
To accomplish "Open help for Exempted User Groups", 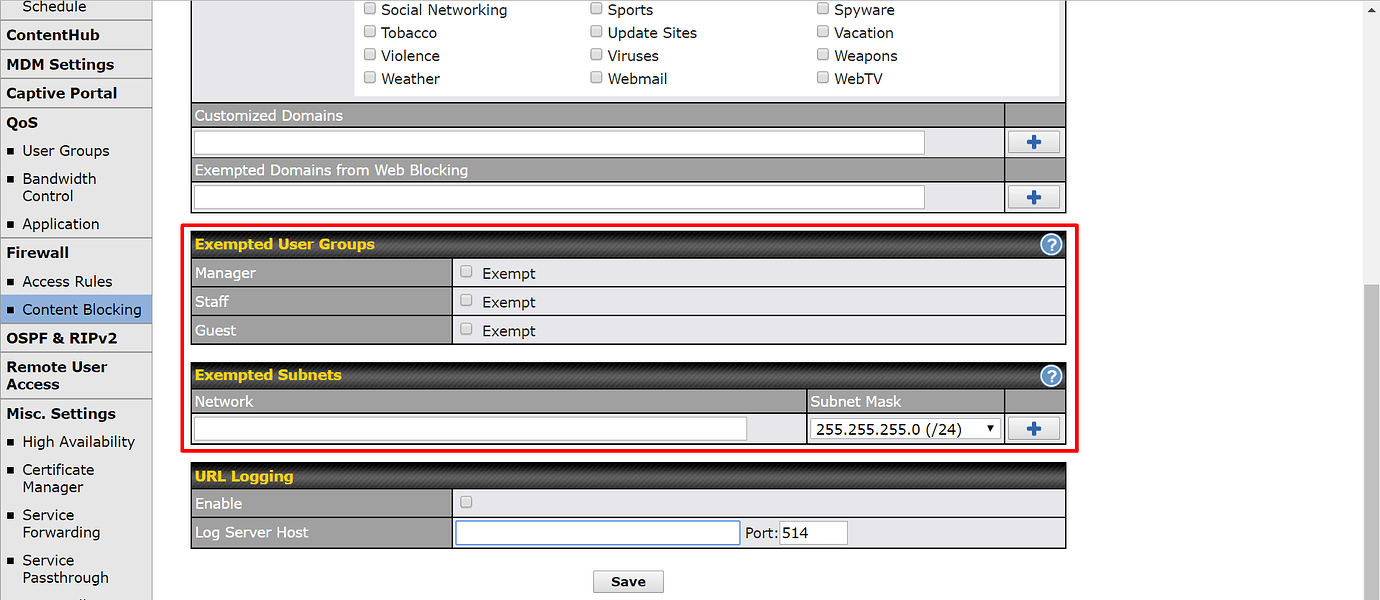I will pos(1050,243).
